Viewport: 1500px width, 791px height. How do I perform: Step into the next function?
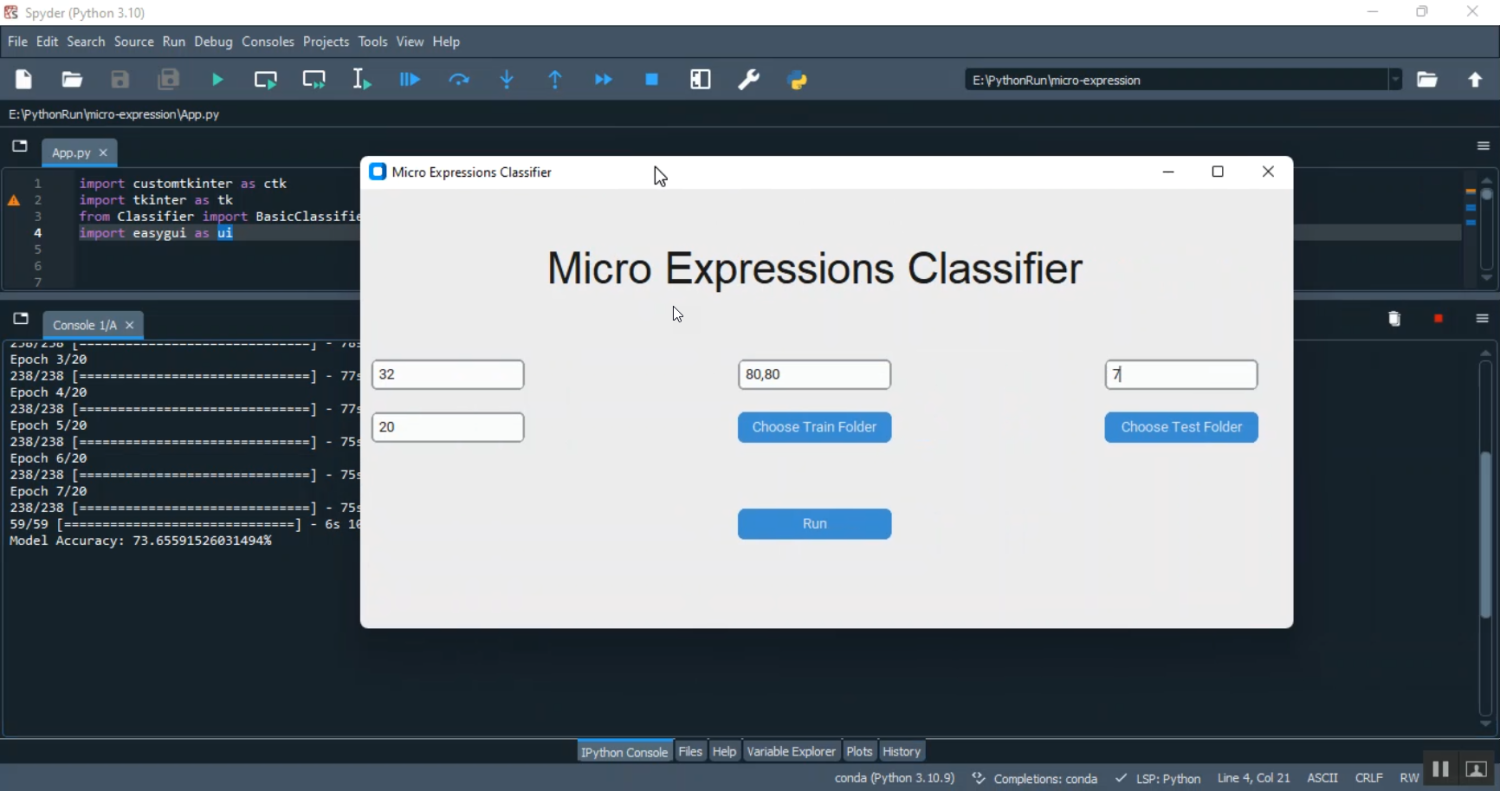(x=506, y=79)
